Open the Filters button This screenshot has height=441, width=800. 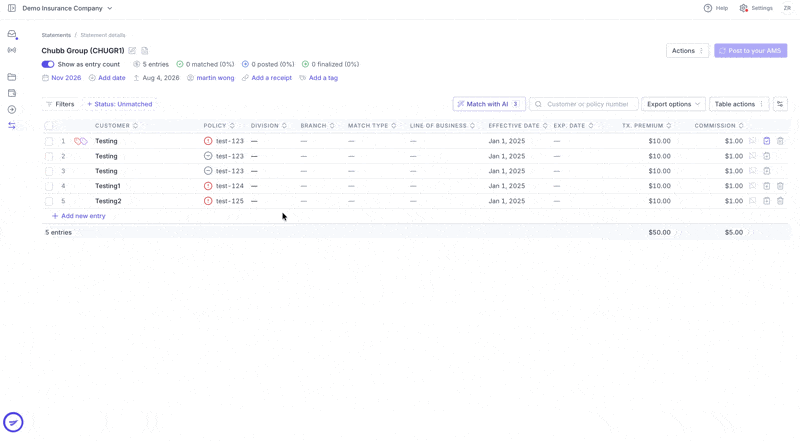coord(61,104)
